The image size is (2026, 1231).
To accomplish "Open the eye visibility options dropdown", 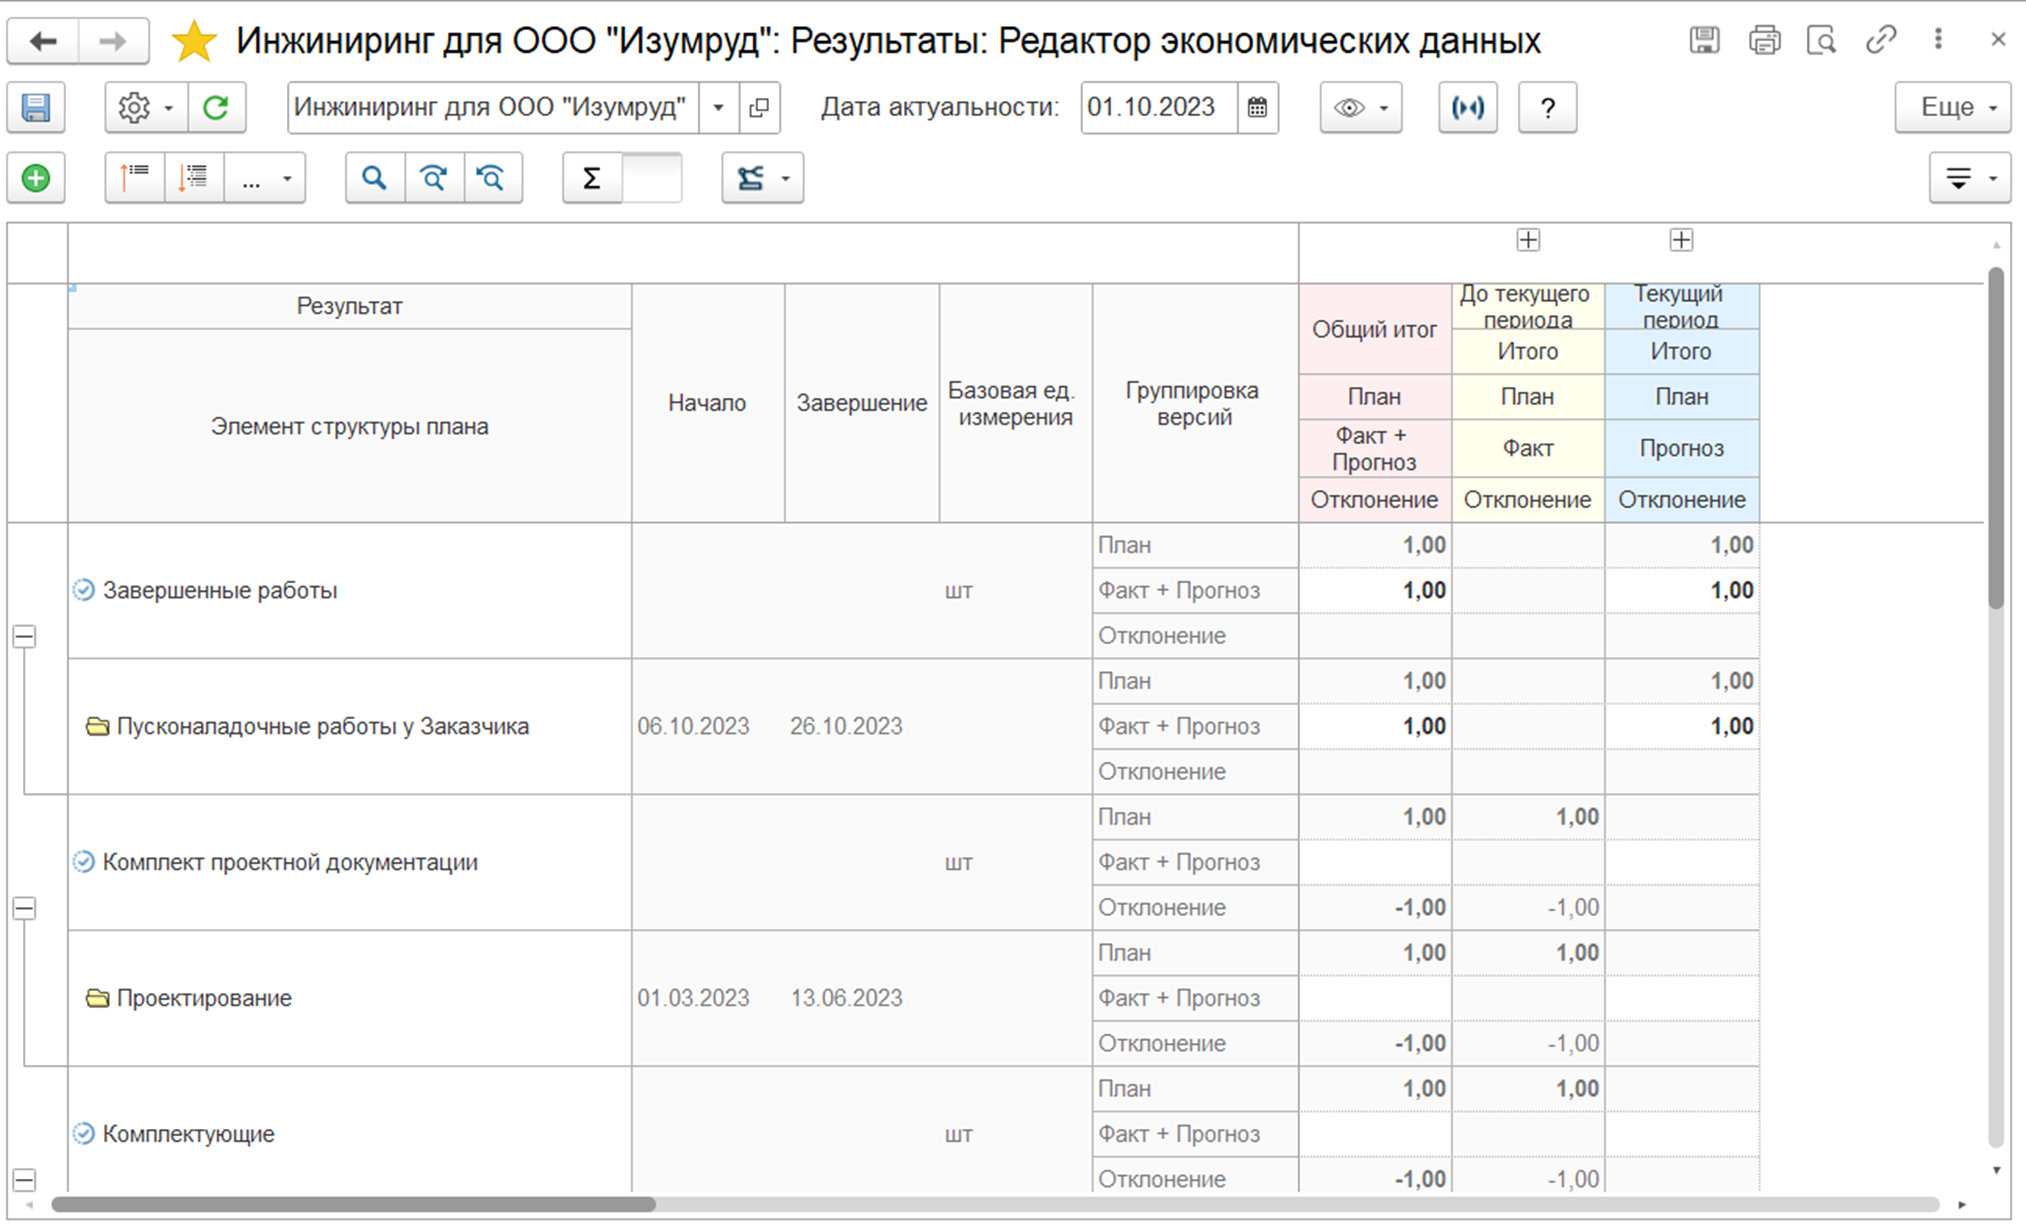I will (1360, 108).
